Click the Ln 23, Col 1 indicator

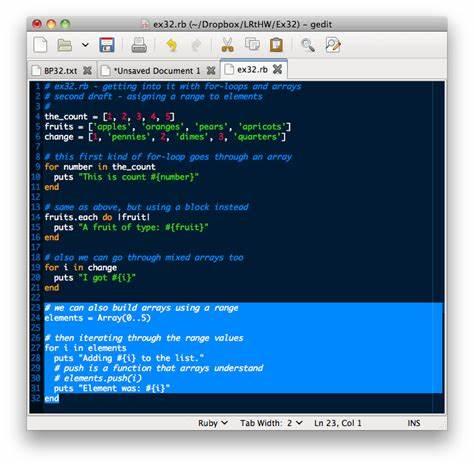coord(337,423)
